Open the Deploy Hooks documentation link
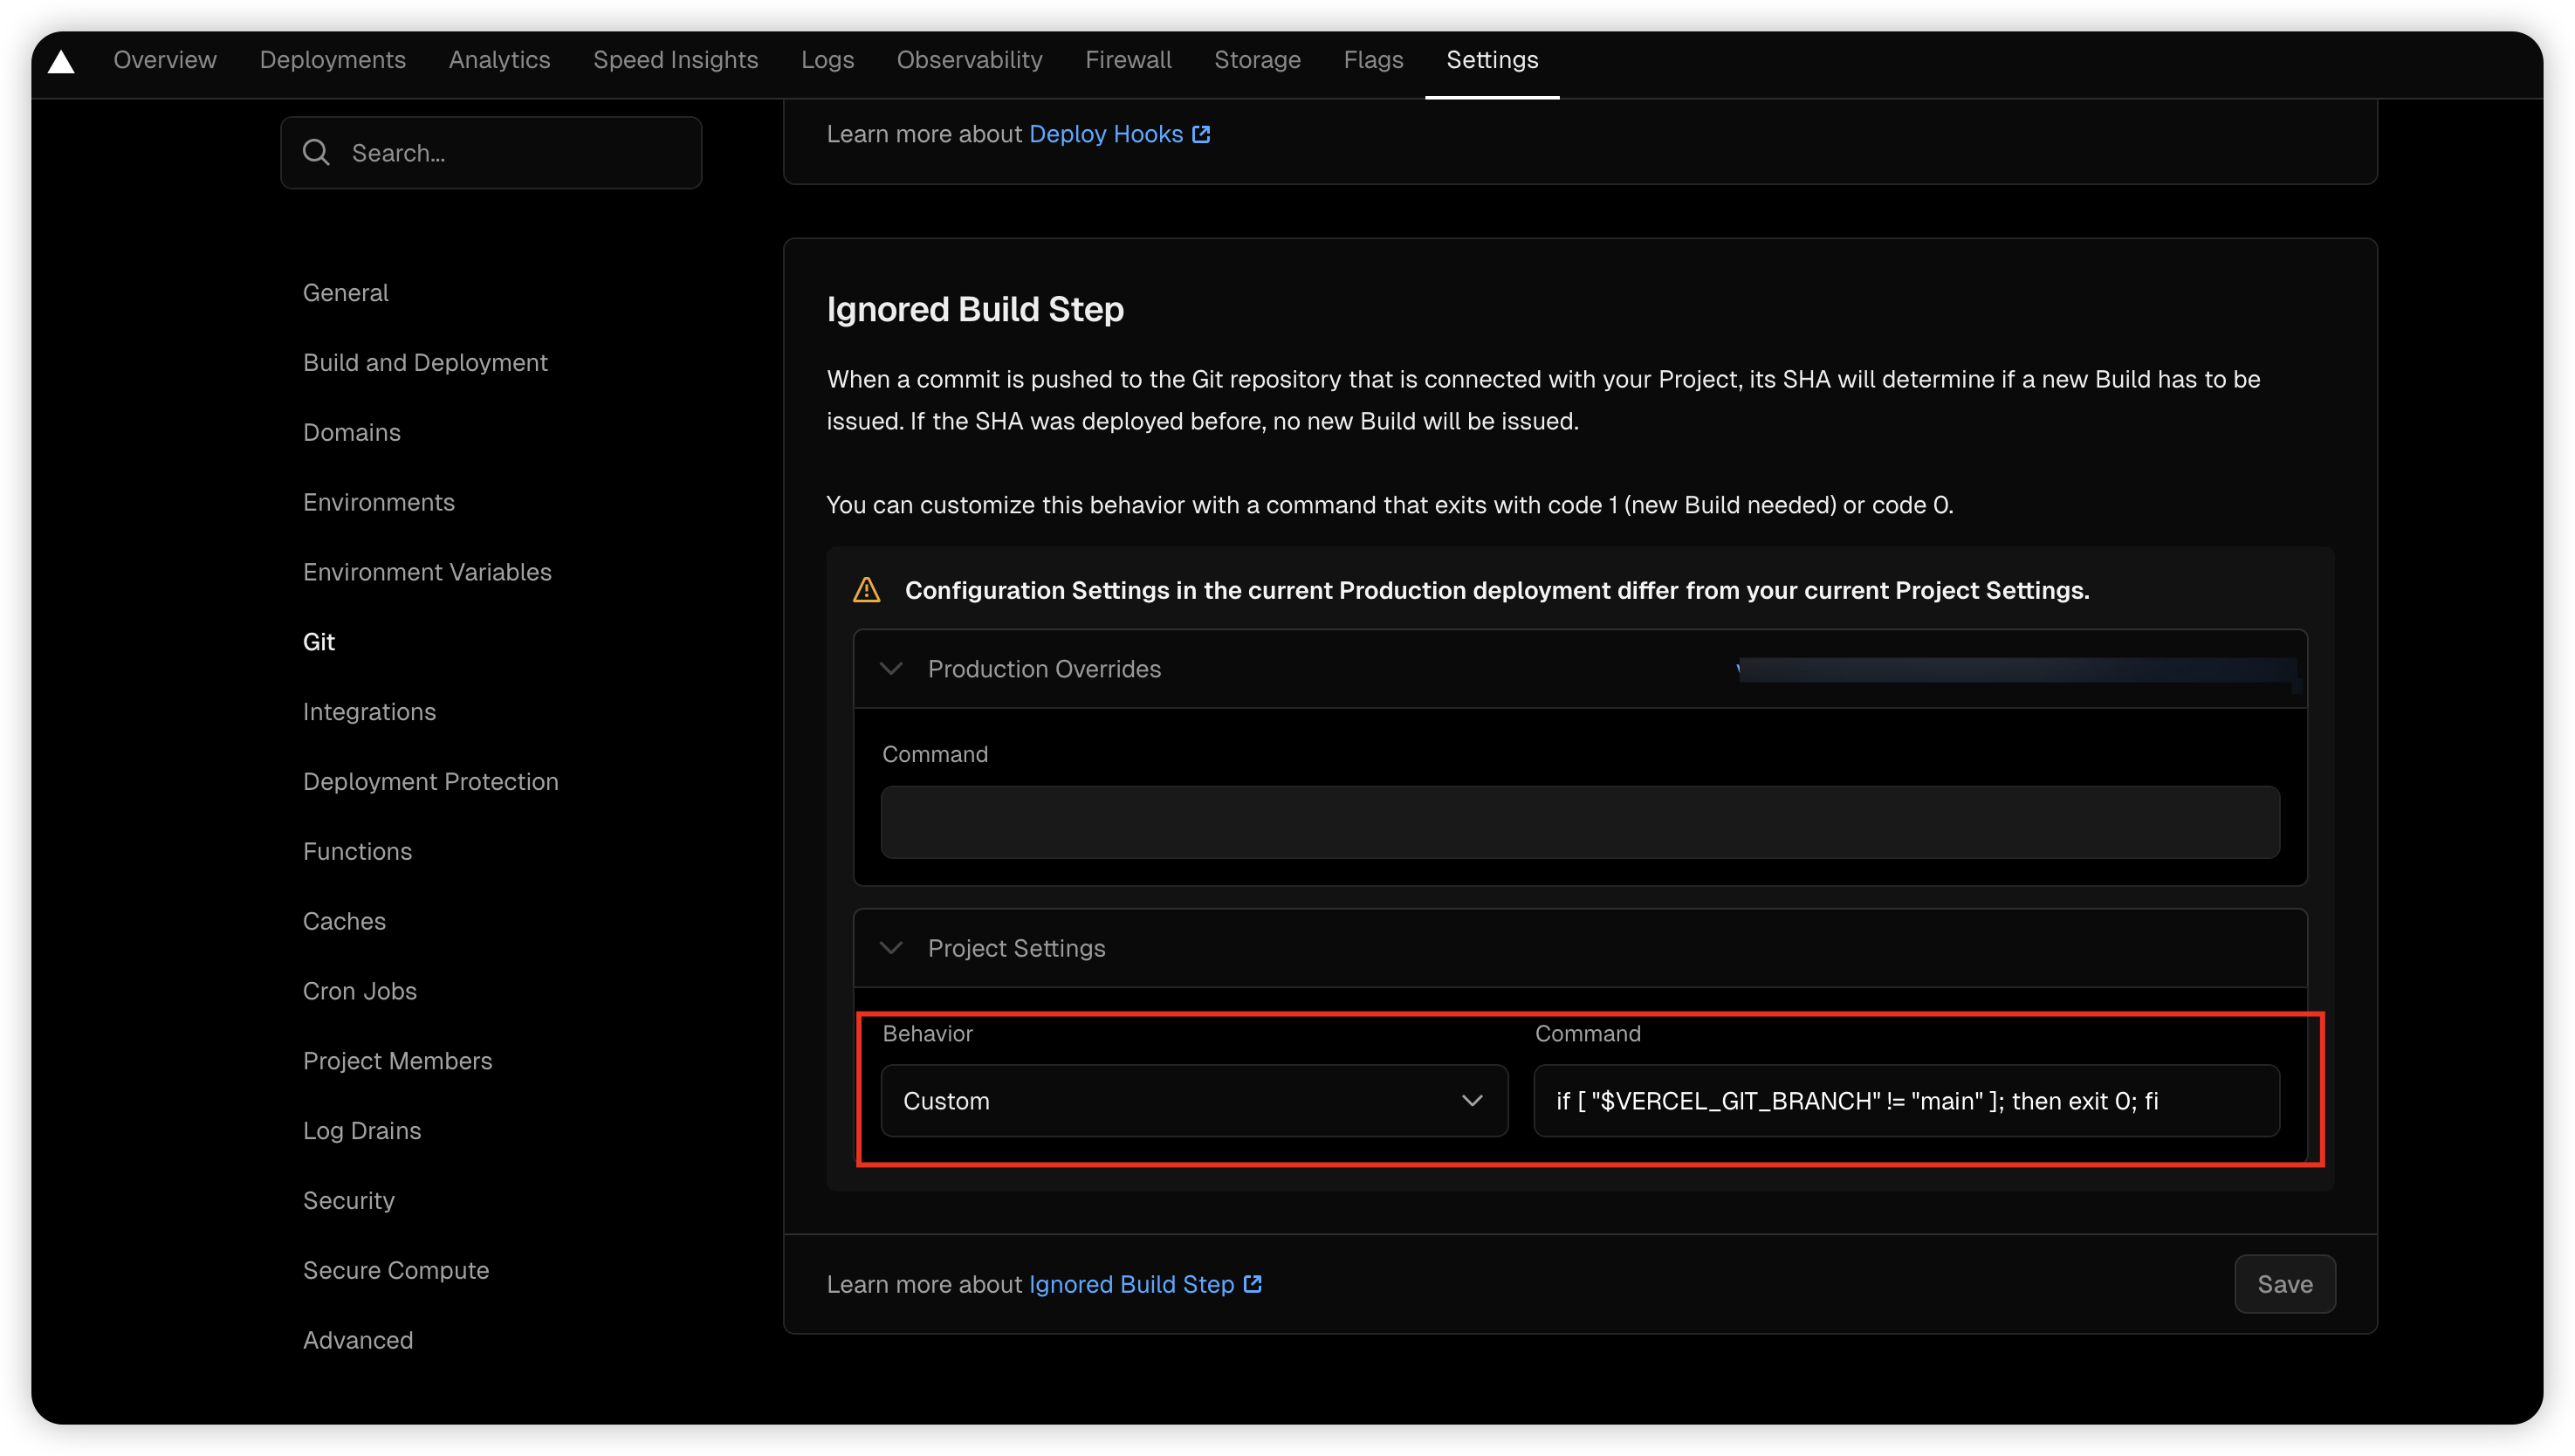 [1105, 134]
